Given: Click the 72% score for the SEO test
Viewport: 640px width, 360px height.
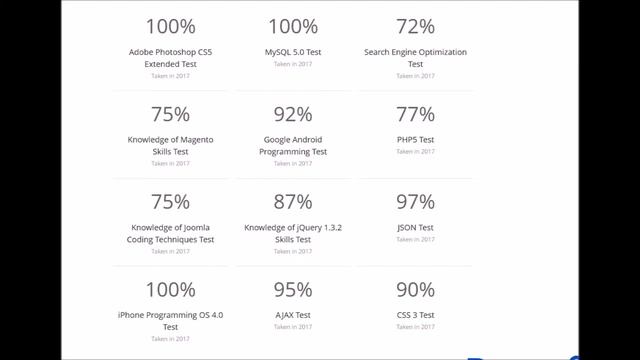Looking at the screenshot, I should click(415, 27).
